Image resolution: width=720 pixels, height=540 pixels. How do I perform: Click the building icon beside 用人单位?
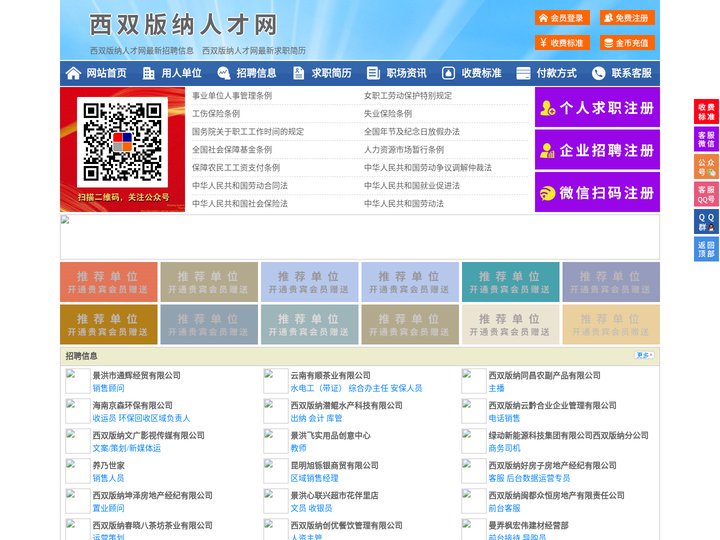[148, 73]
